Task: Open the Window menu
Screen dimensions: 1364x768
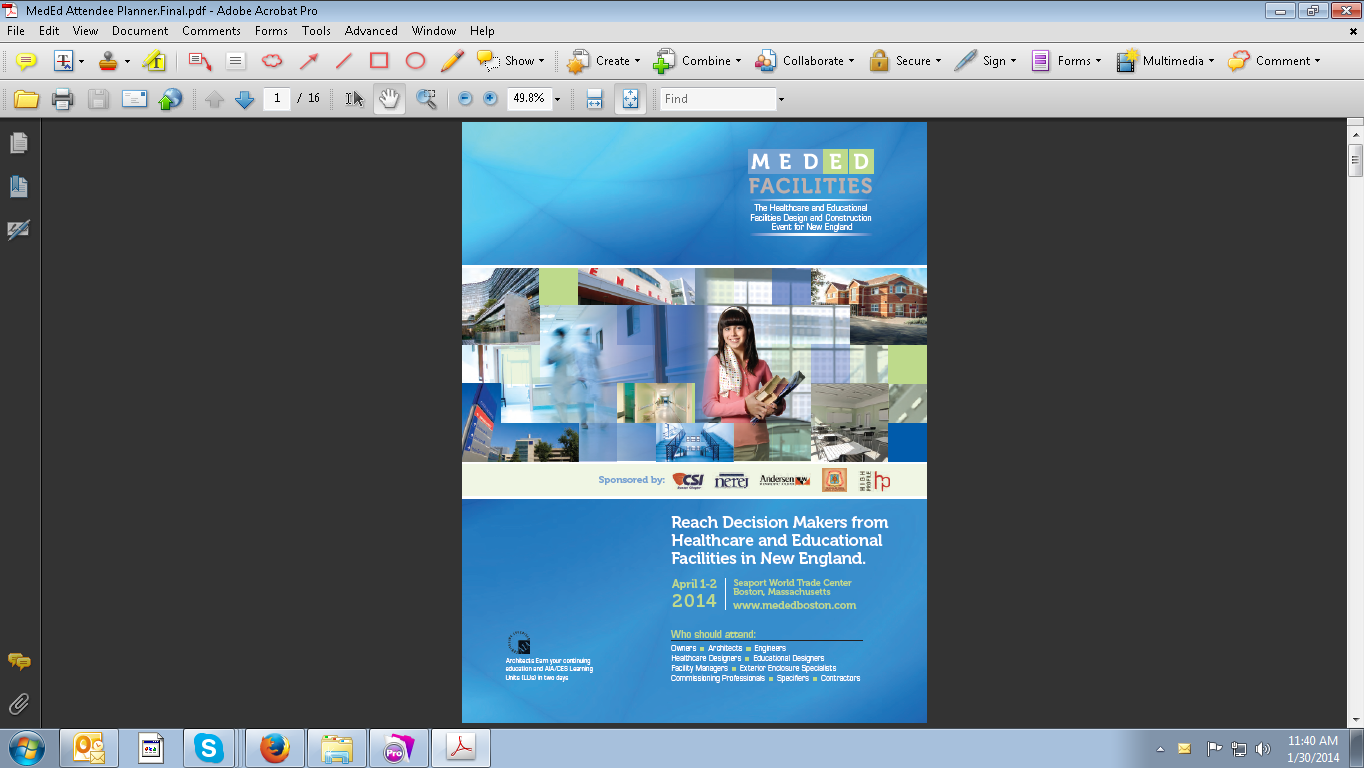Action: tap(434, 31)
